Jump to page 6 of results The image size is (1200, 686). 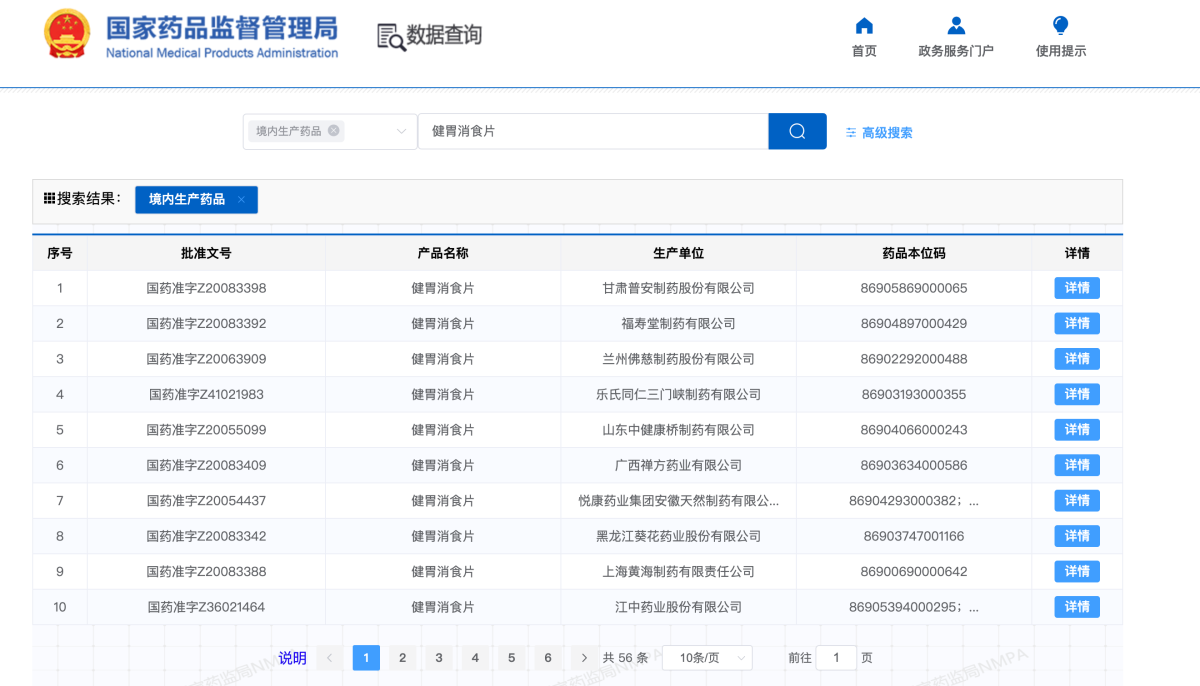pyautogui.click(x=548, y=658)
